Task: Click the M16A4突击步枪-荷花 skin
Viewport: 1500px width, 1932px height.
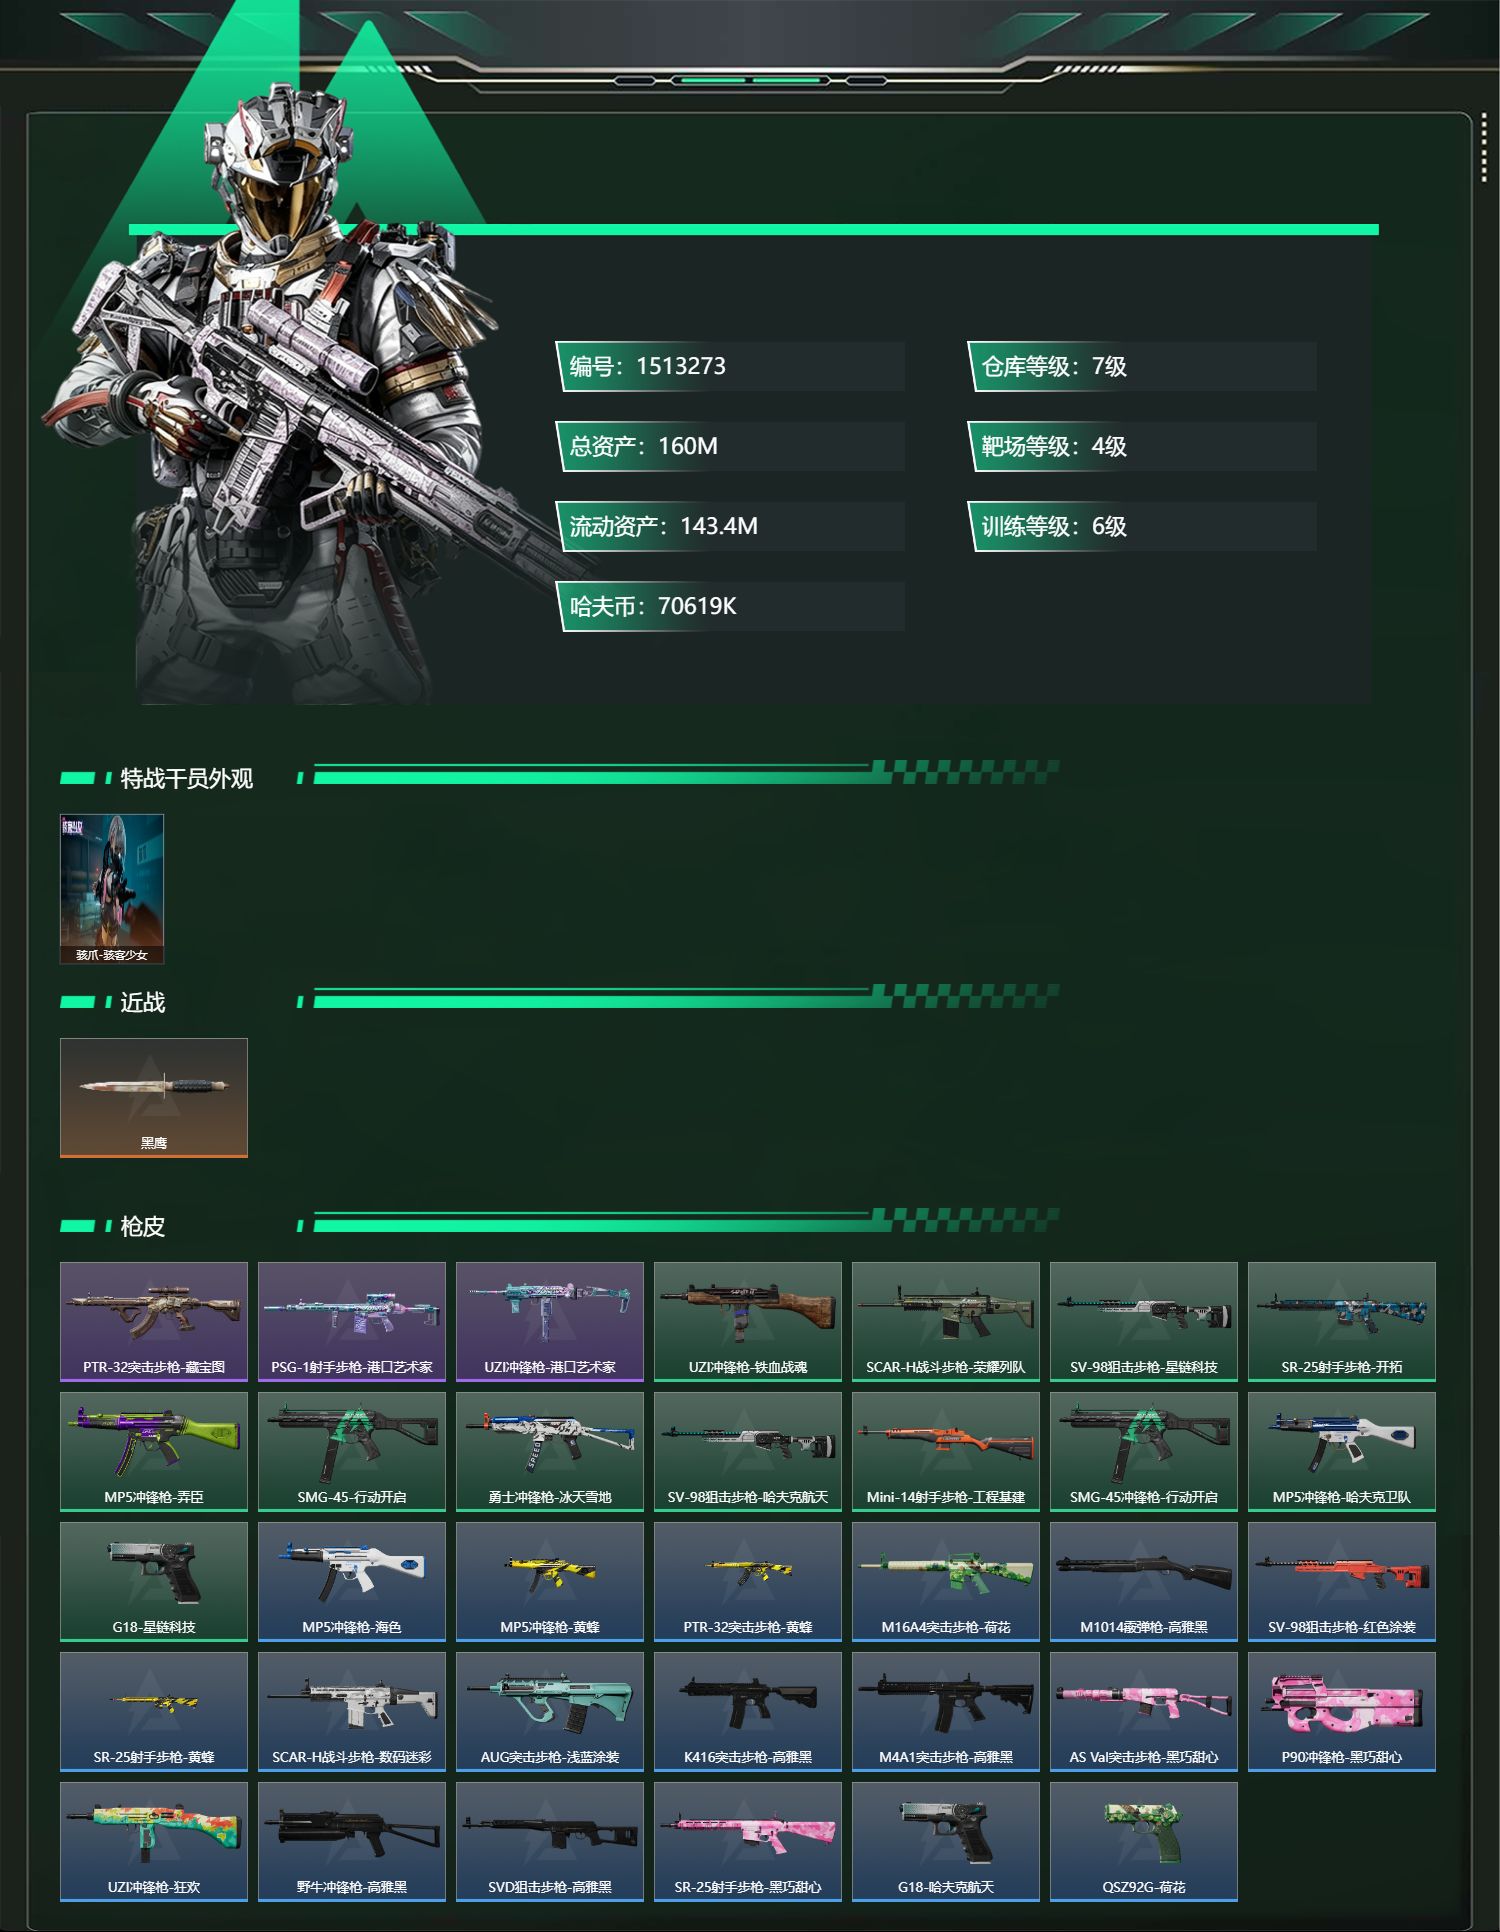Action: coord(946,1581)
